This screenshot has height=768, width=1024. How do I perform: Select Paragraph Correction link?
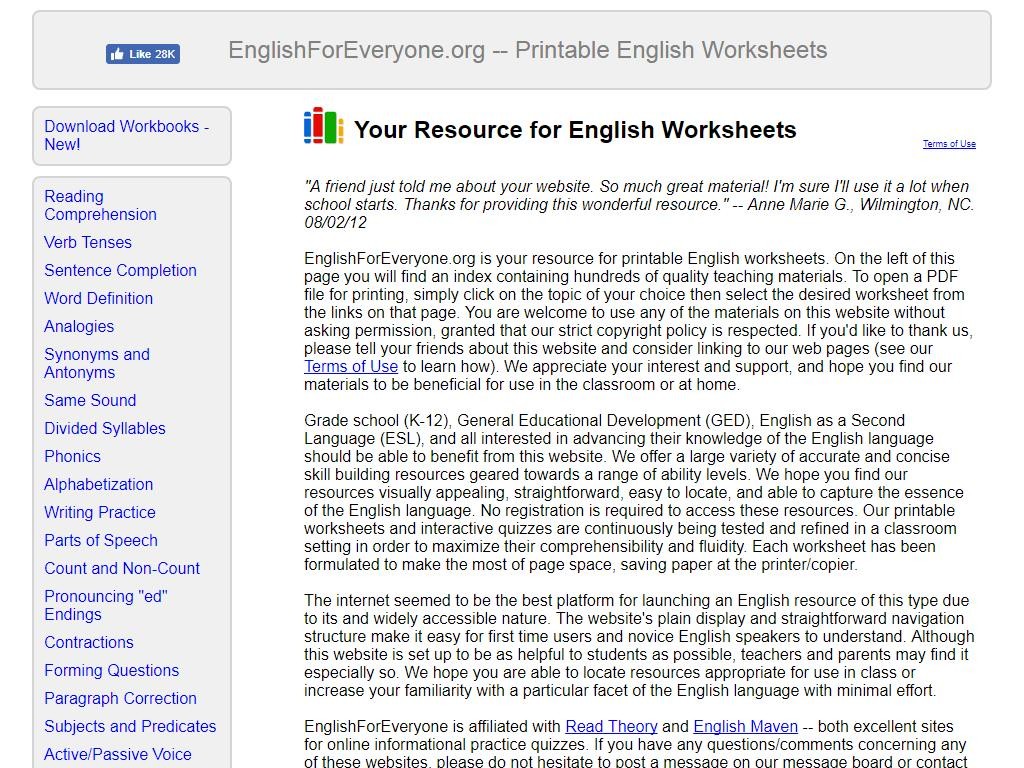[120, 699]
